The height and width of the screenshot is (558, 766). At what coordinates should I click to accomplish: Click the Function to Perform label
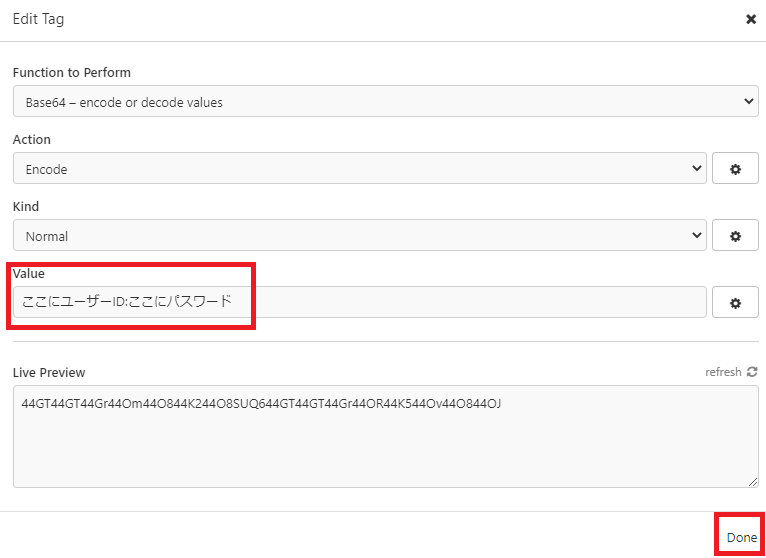(72, 73)
